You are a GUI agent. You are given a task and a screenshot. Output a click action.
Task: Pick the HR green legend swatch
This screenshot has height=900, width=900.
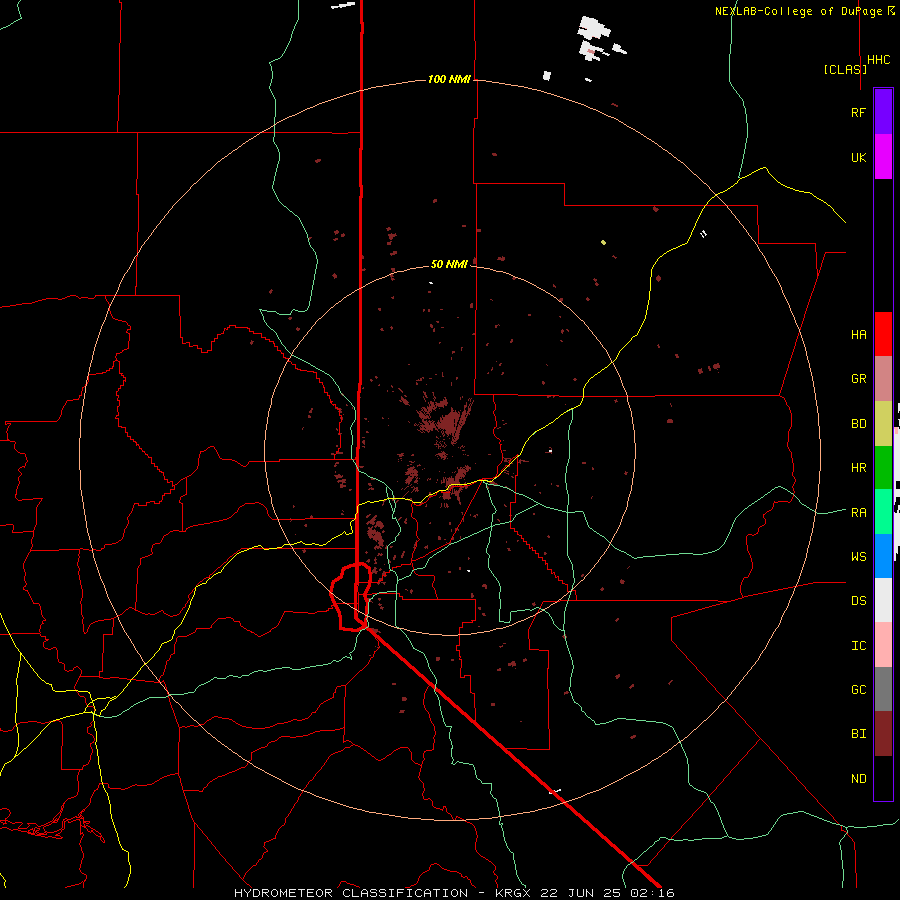(x=883, y=468)
